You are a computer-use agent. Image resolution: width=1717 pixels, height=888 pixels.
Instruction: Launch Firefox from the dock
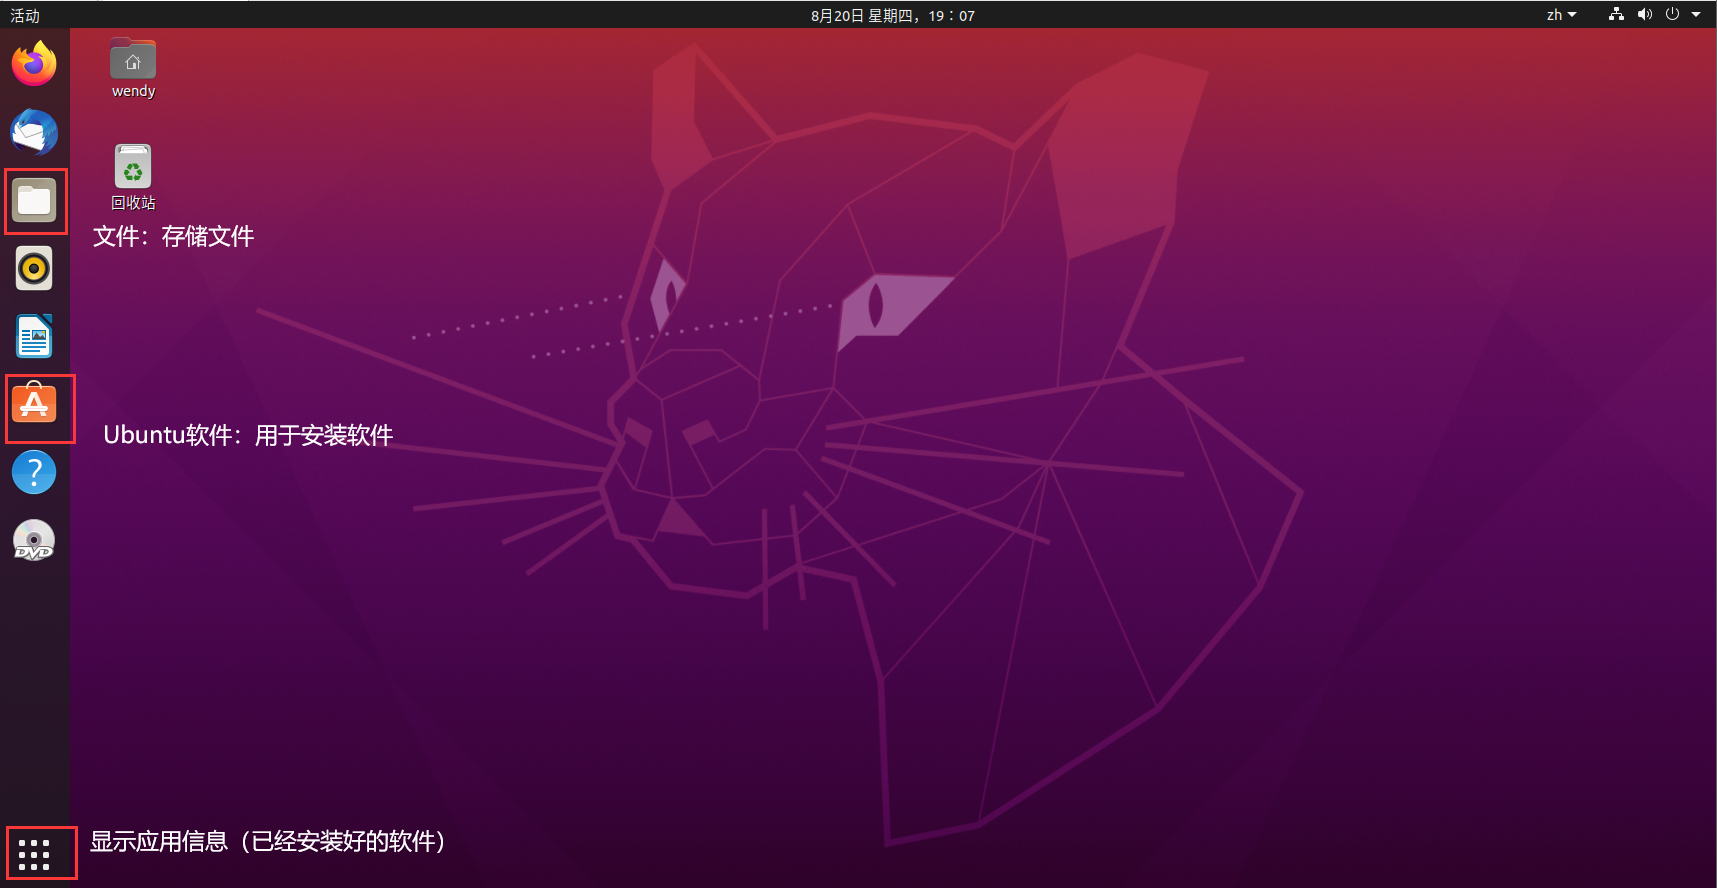34,64
